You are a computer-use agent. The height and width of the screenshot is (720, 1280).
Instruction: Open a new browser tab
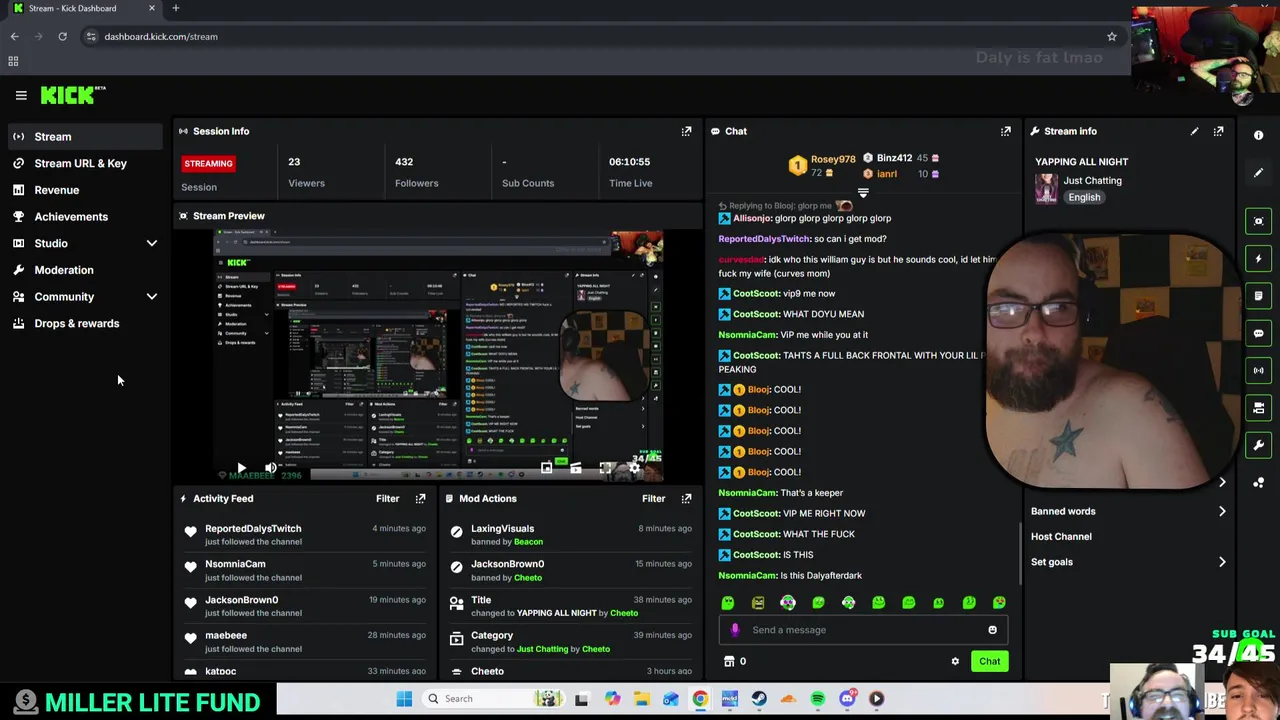click(x=175, y=8)
